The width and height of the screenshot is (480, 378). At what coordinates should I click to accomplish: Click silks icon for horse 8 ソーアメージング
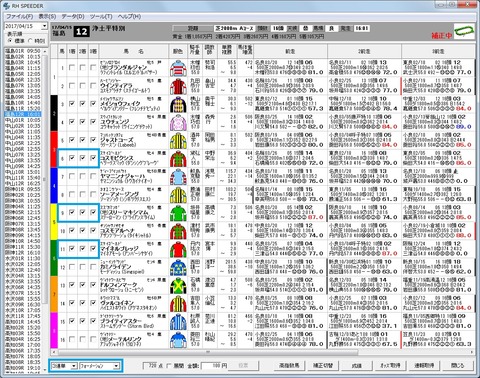[x=178, y=195]
